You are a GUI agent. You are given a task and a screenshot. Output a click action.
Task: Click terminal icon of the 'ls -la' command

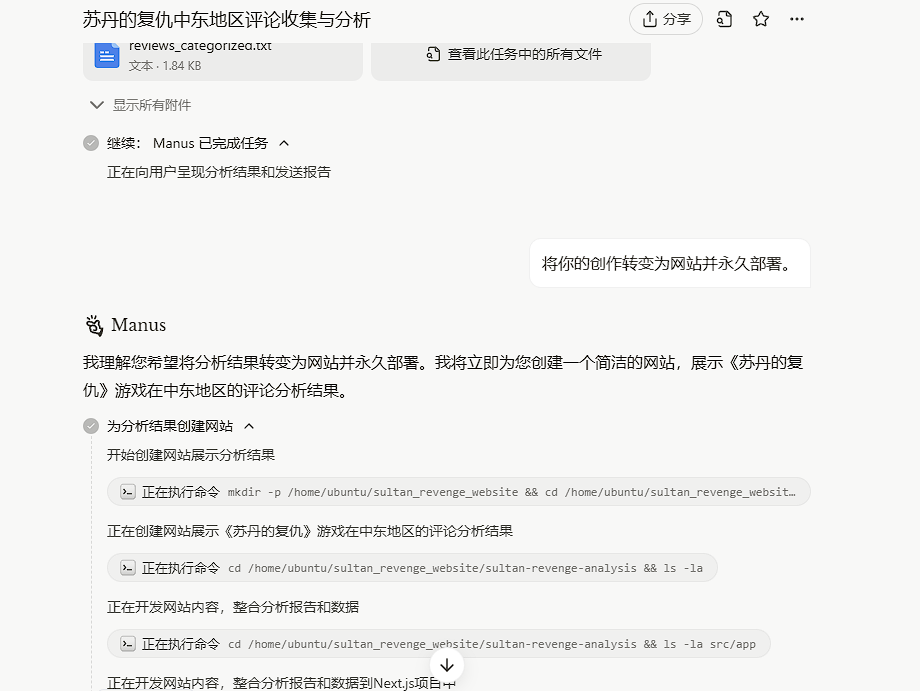click(x=128, y=568)
